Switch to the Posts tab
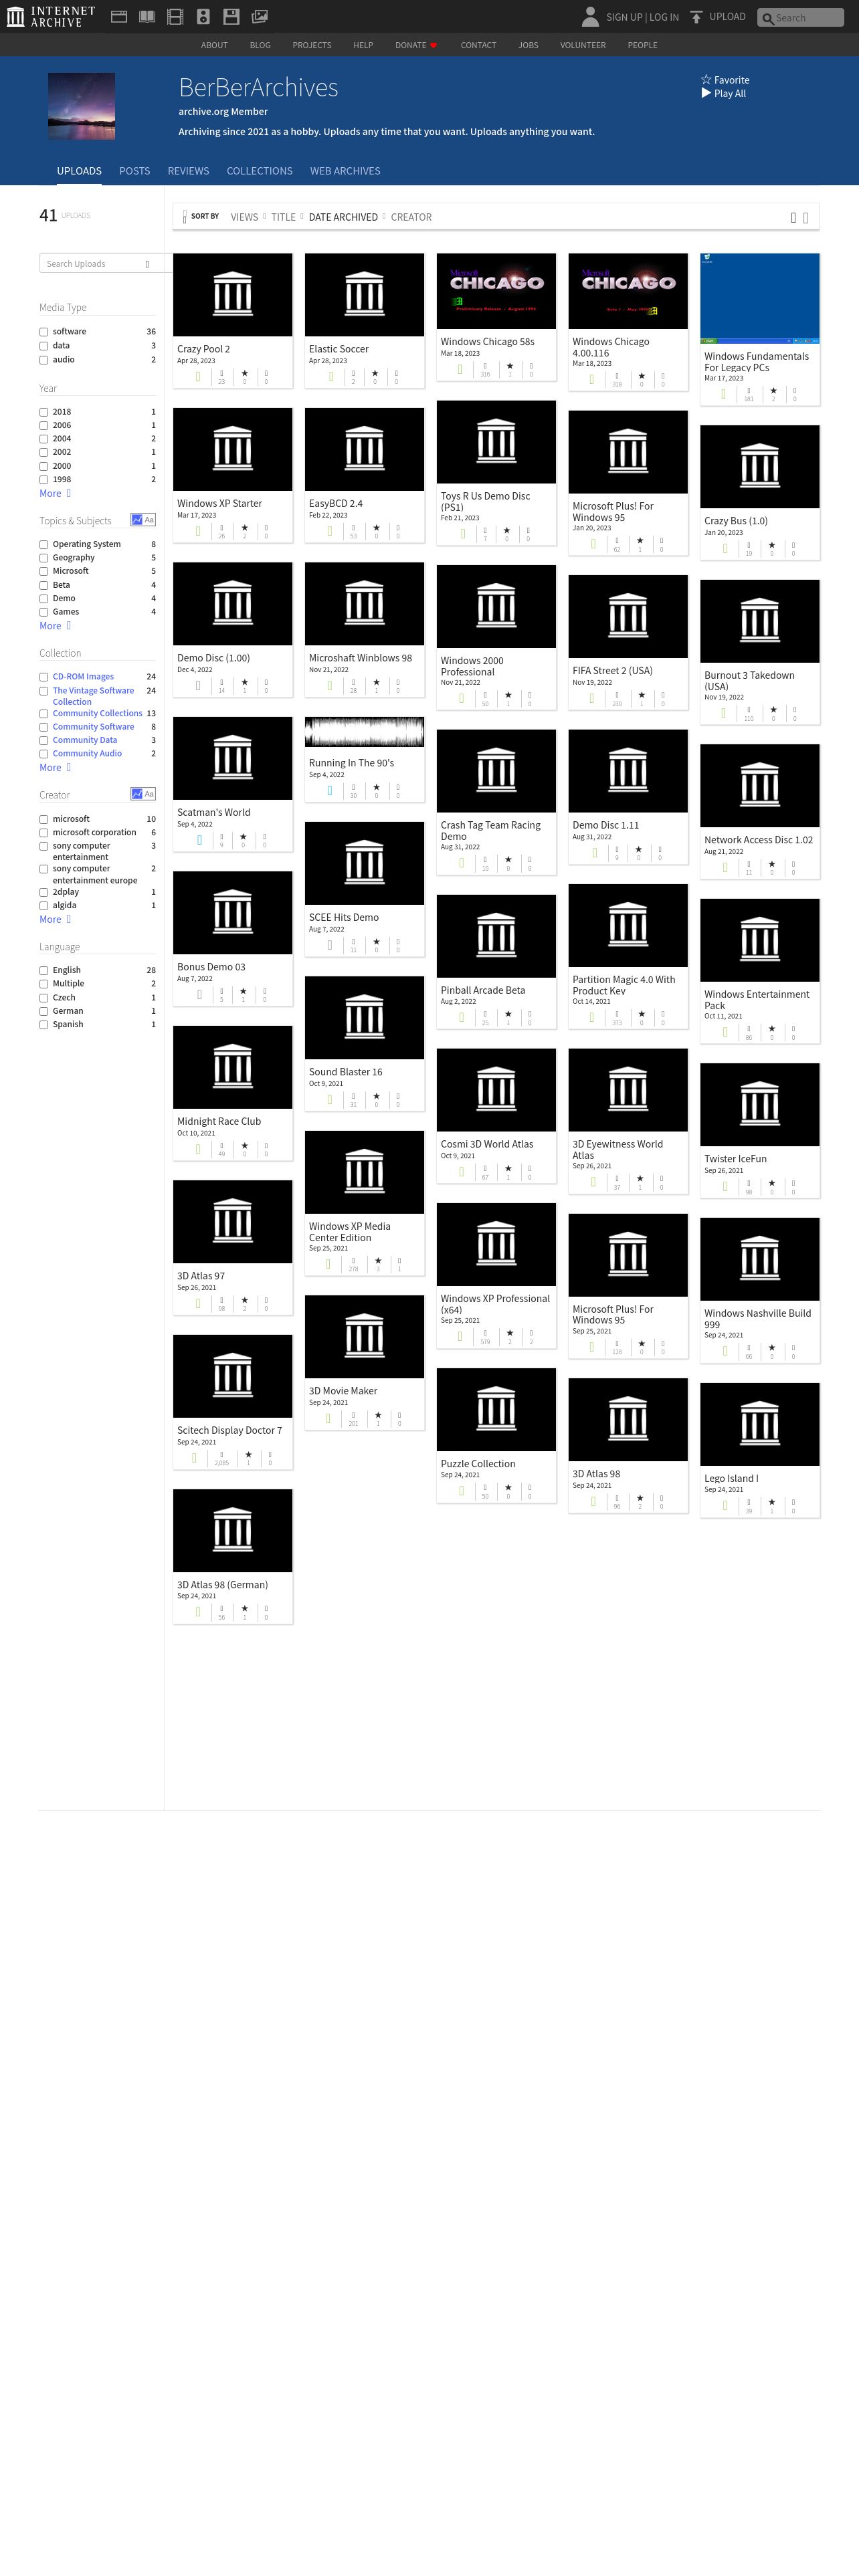 pos(134,171)
